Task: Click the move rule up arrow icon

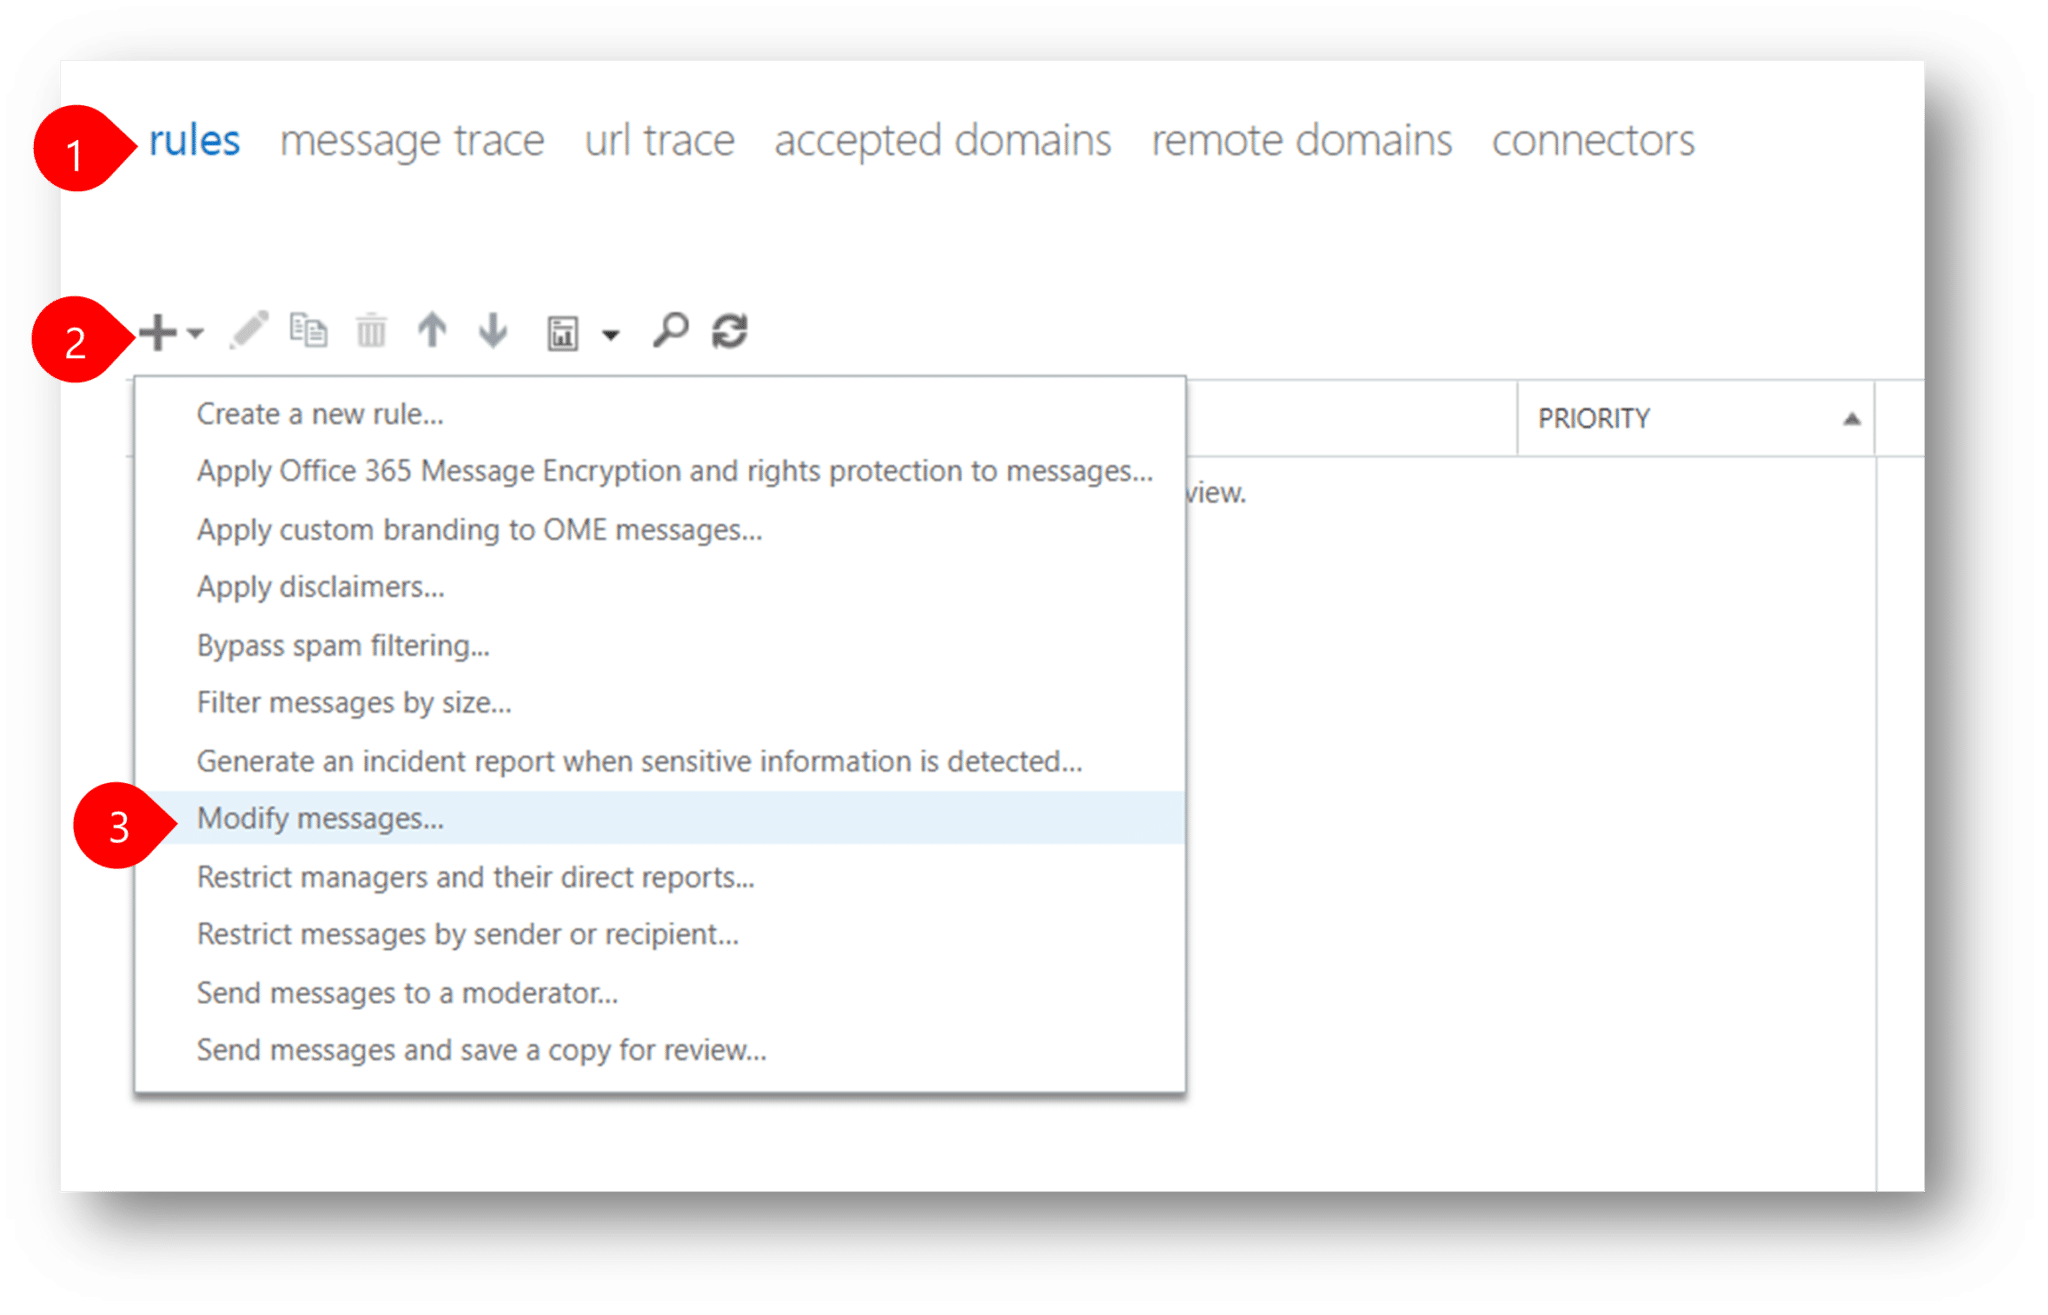Action: pos(432,330)
